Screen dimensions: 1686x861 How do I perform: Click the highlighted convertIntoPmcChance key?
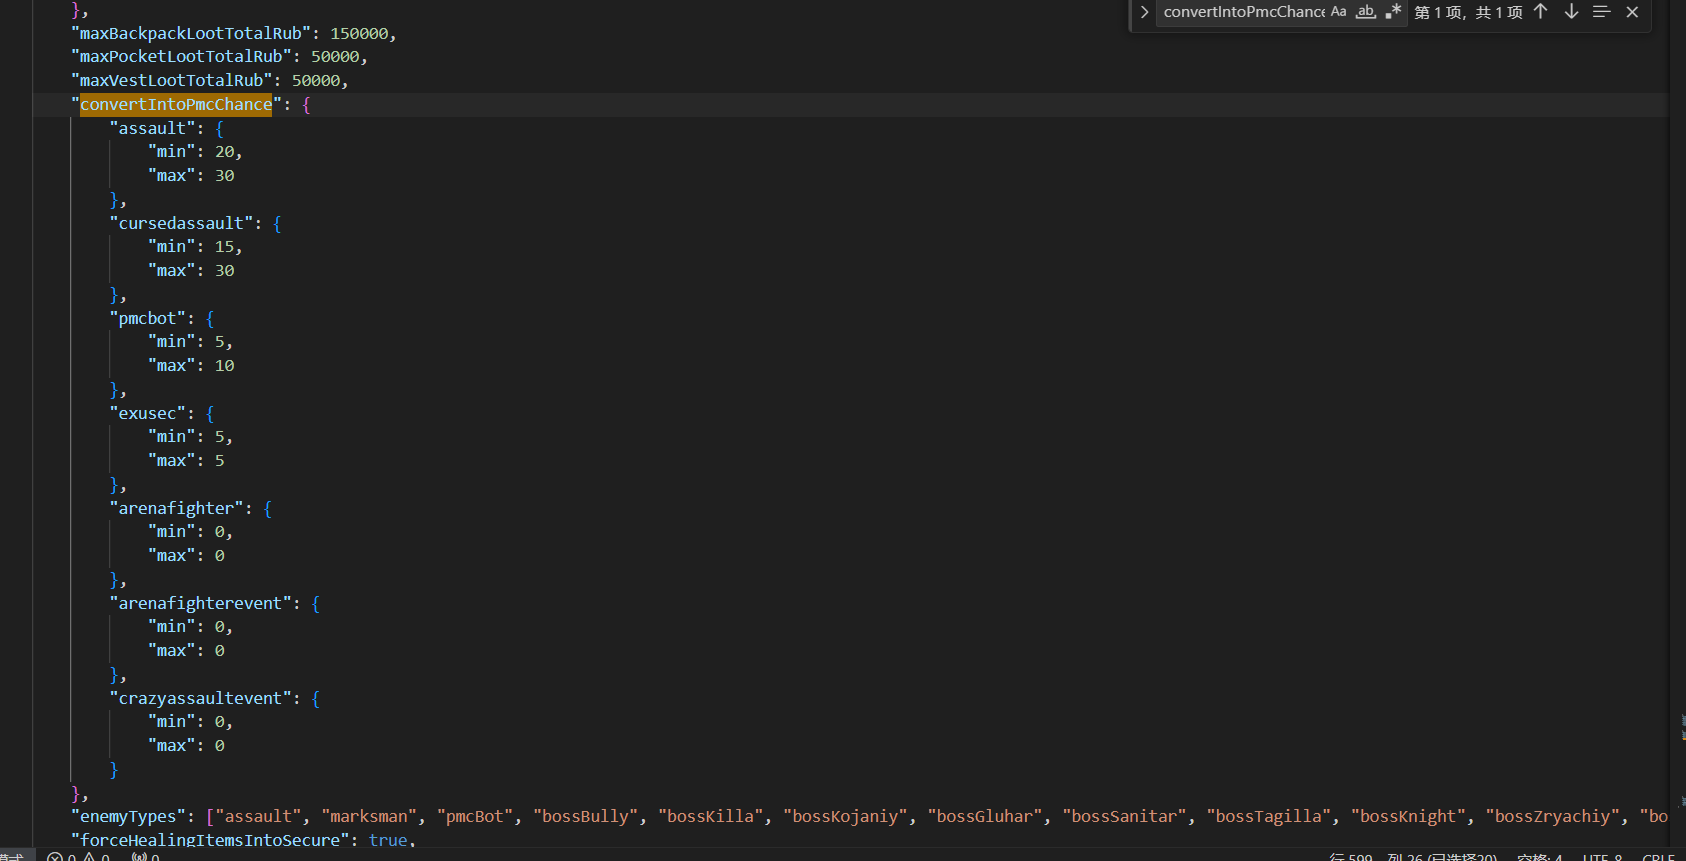pos(176,105)
